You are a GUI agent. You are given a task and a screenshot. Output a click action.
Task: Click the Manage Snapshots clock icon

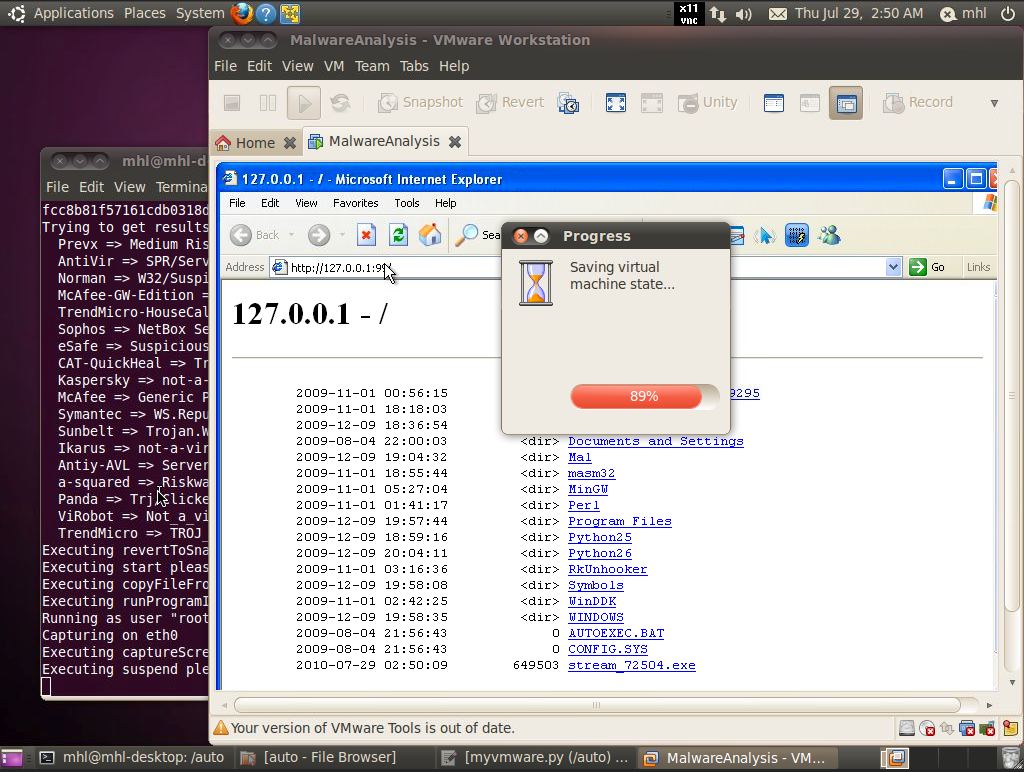pyautogui.click(x=568, y=103)
